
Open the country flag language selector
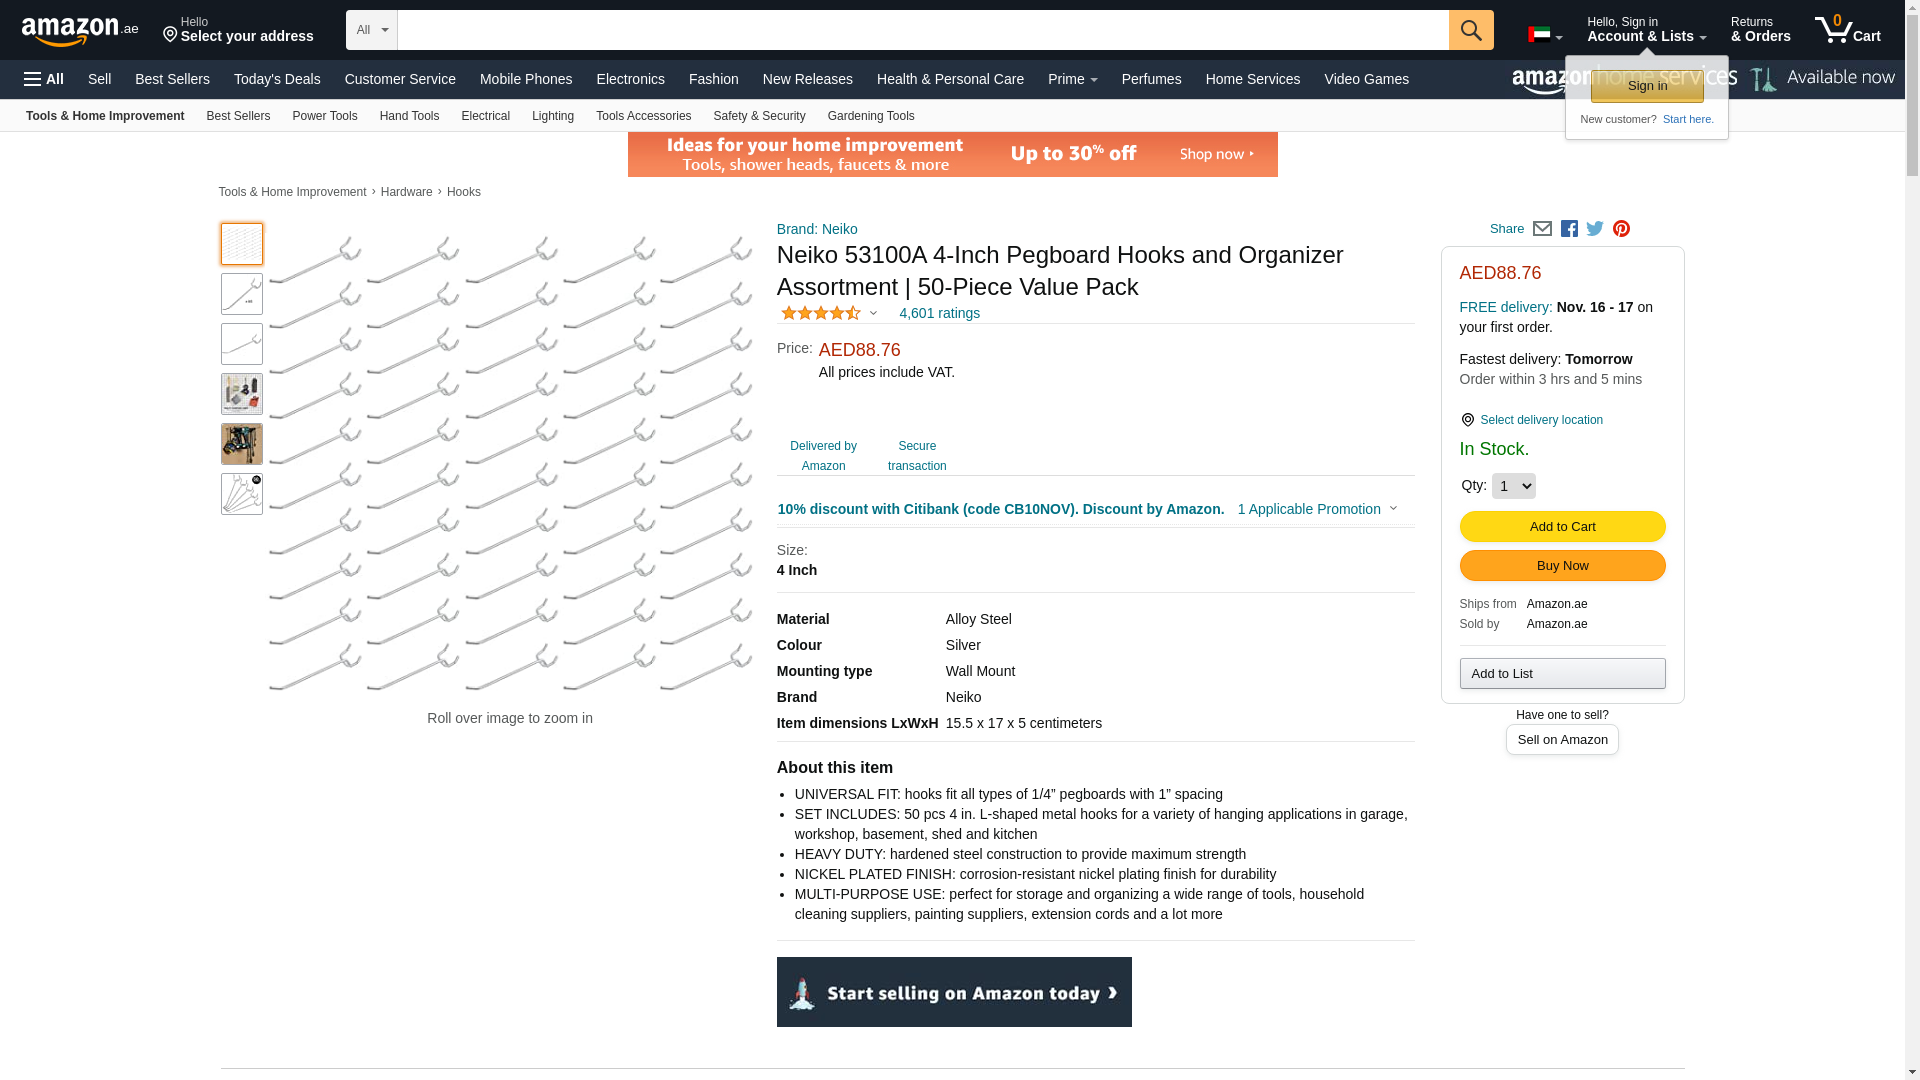click(x=1544, y=36)
